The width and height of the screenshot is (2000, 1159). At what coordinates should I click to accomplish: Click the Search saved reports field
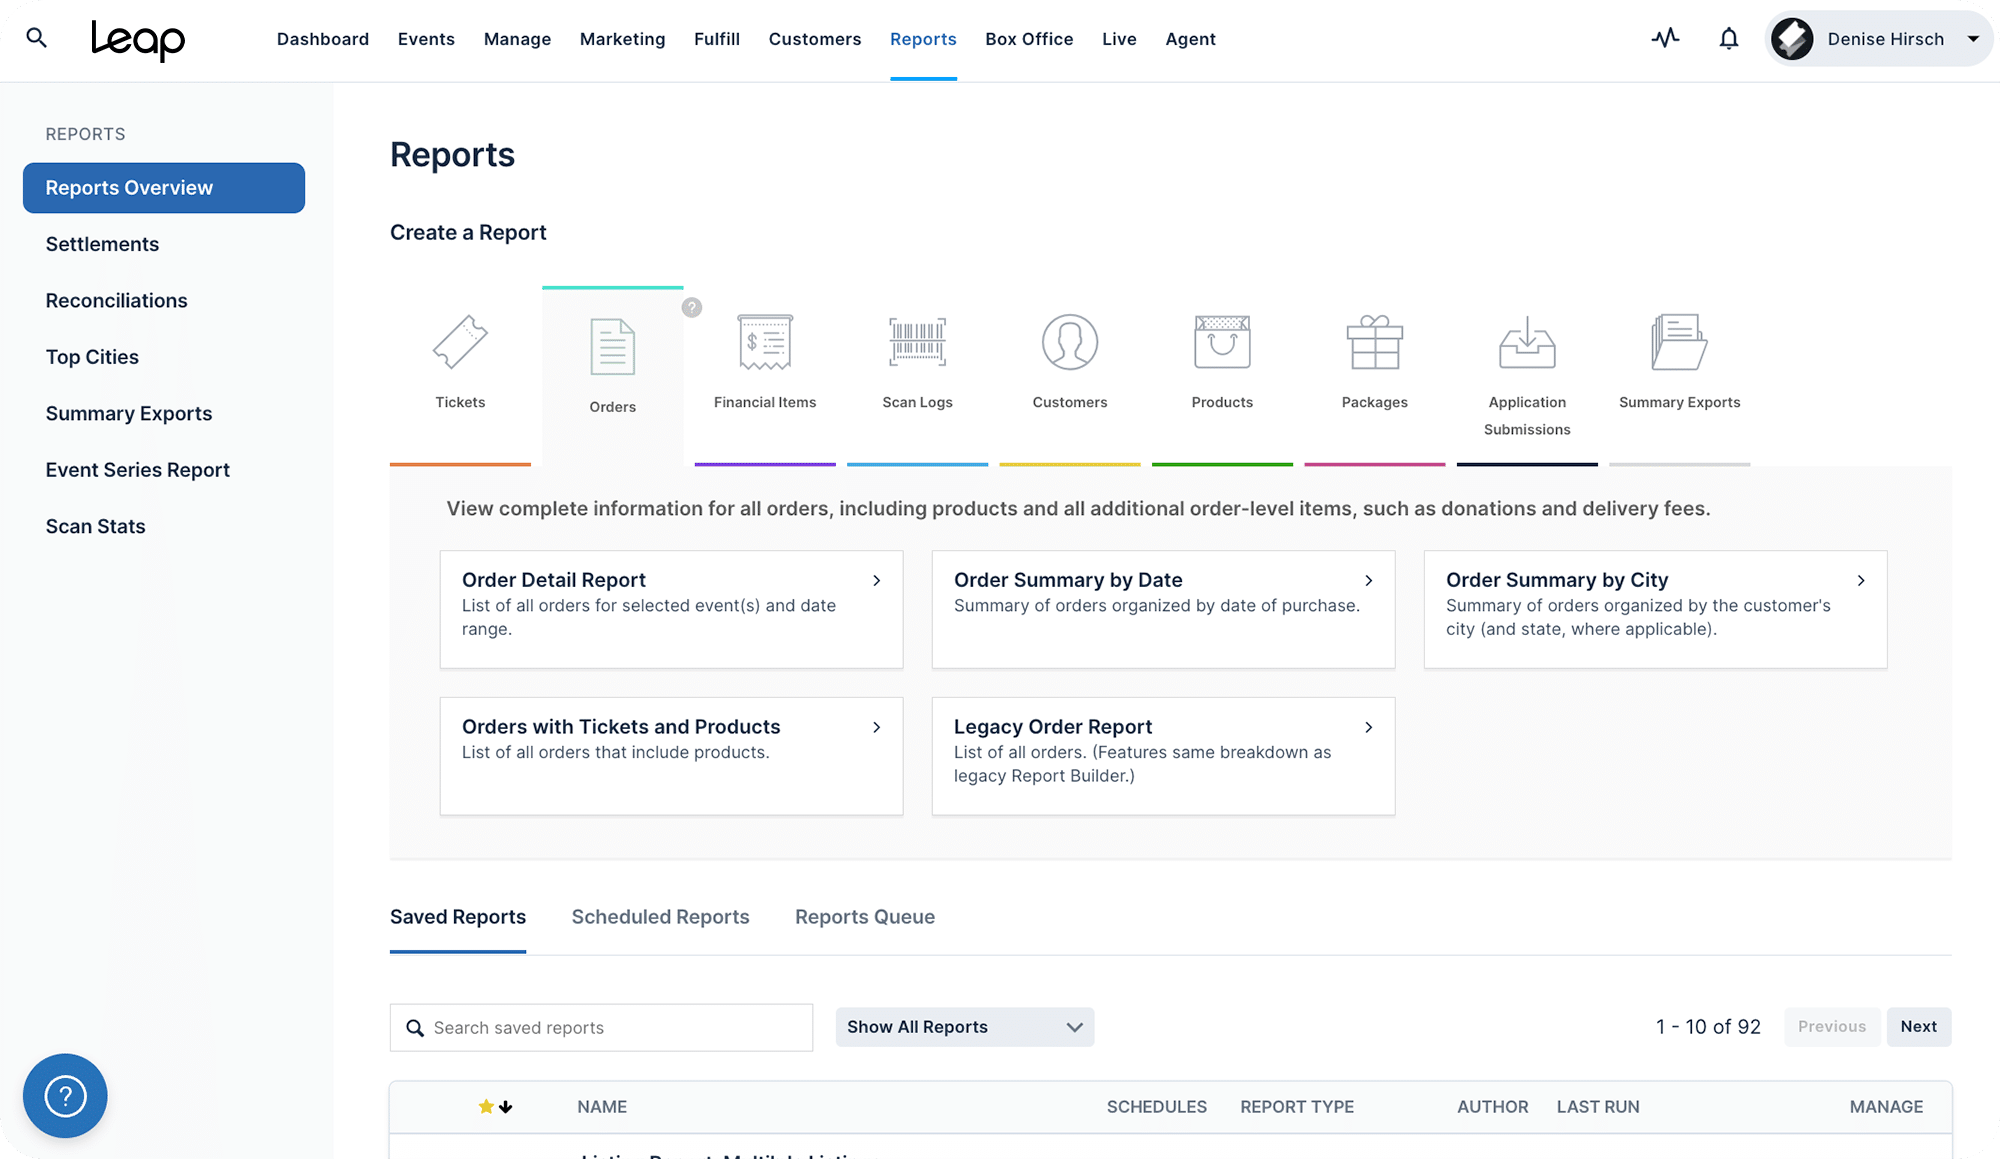(601, 1027)
